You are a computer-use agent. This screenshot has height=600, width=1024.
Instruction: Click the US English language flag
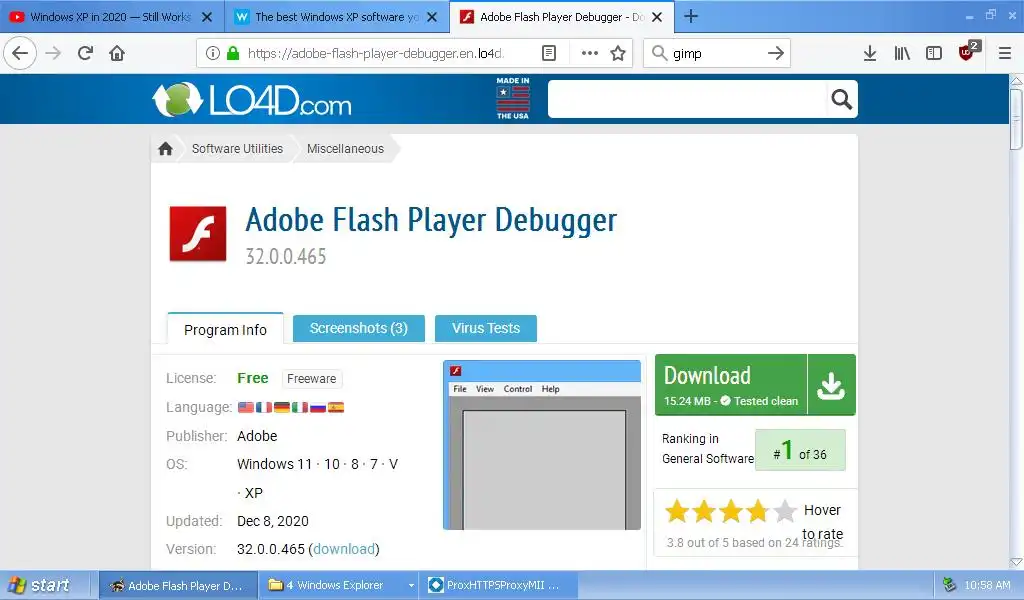pyautogui.click(x=246, y=407)
